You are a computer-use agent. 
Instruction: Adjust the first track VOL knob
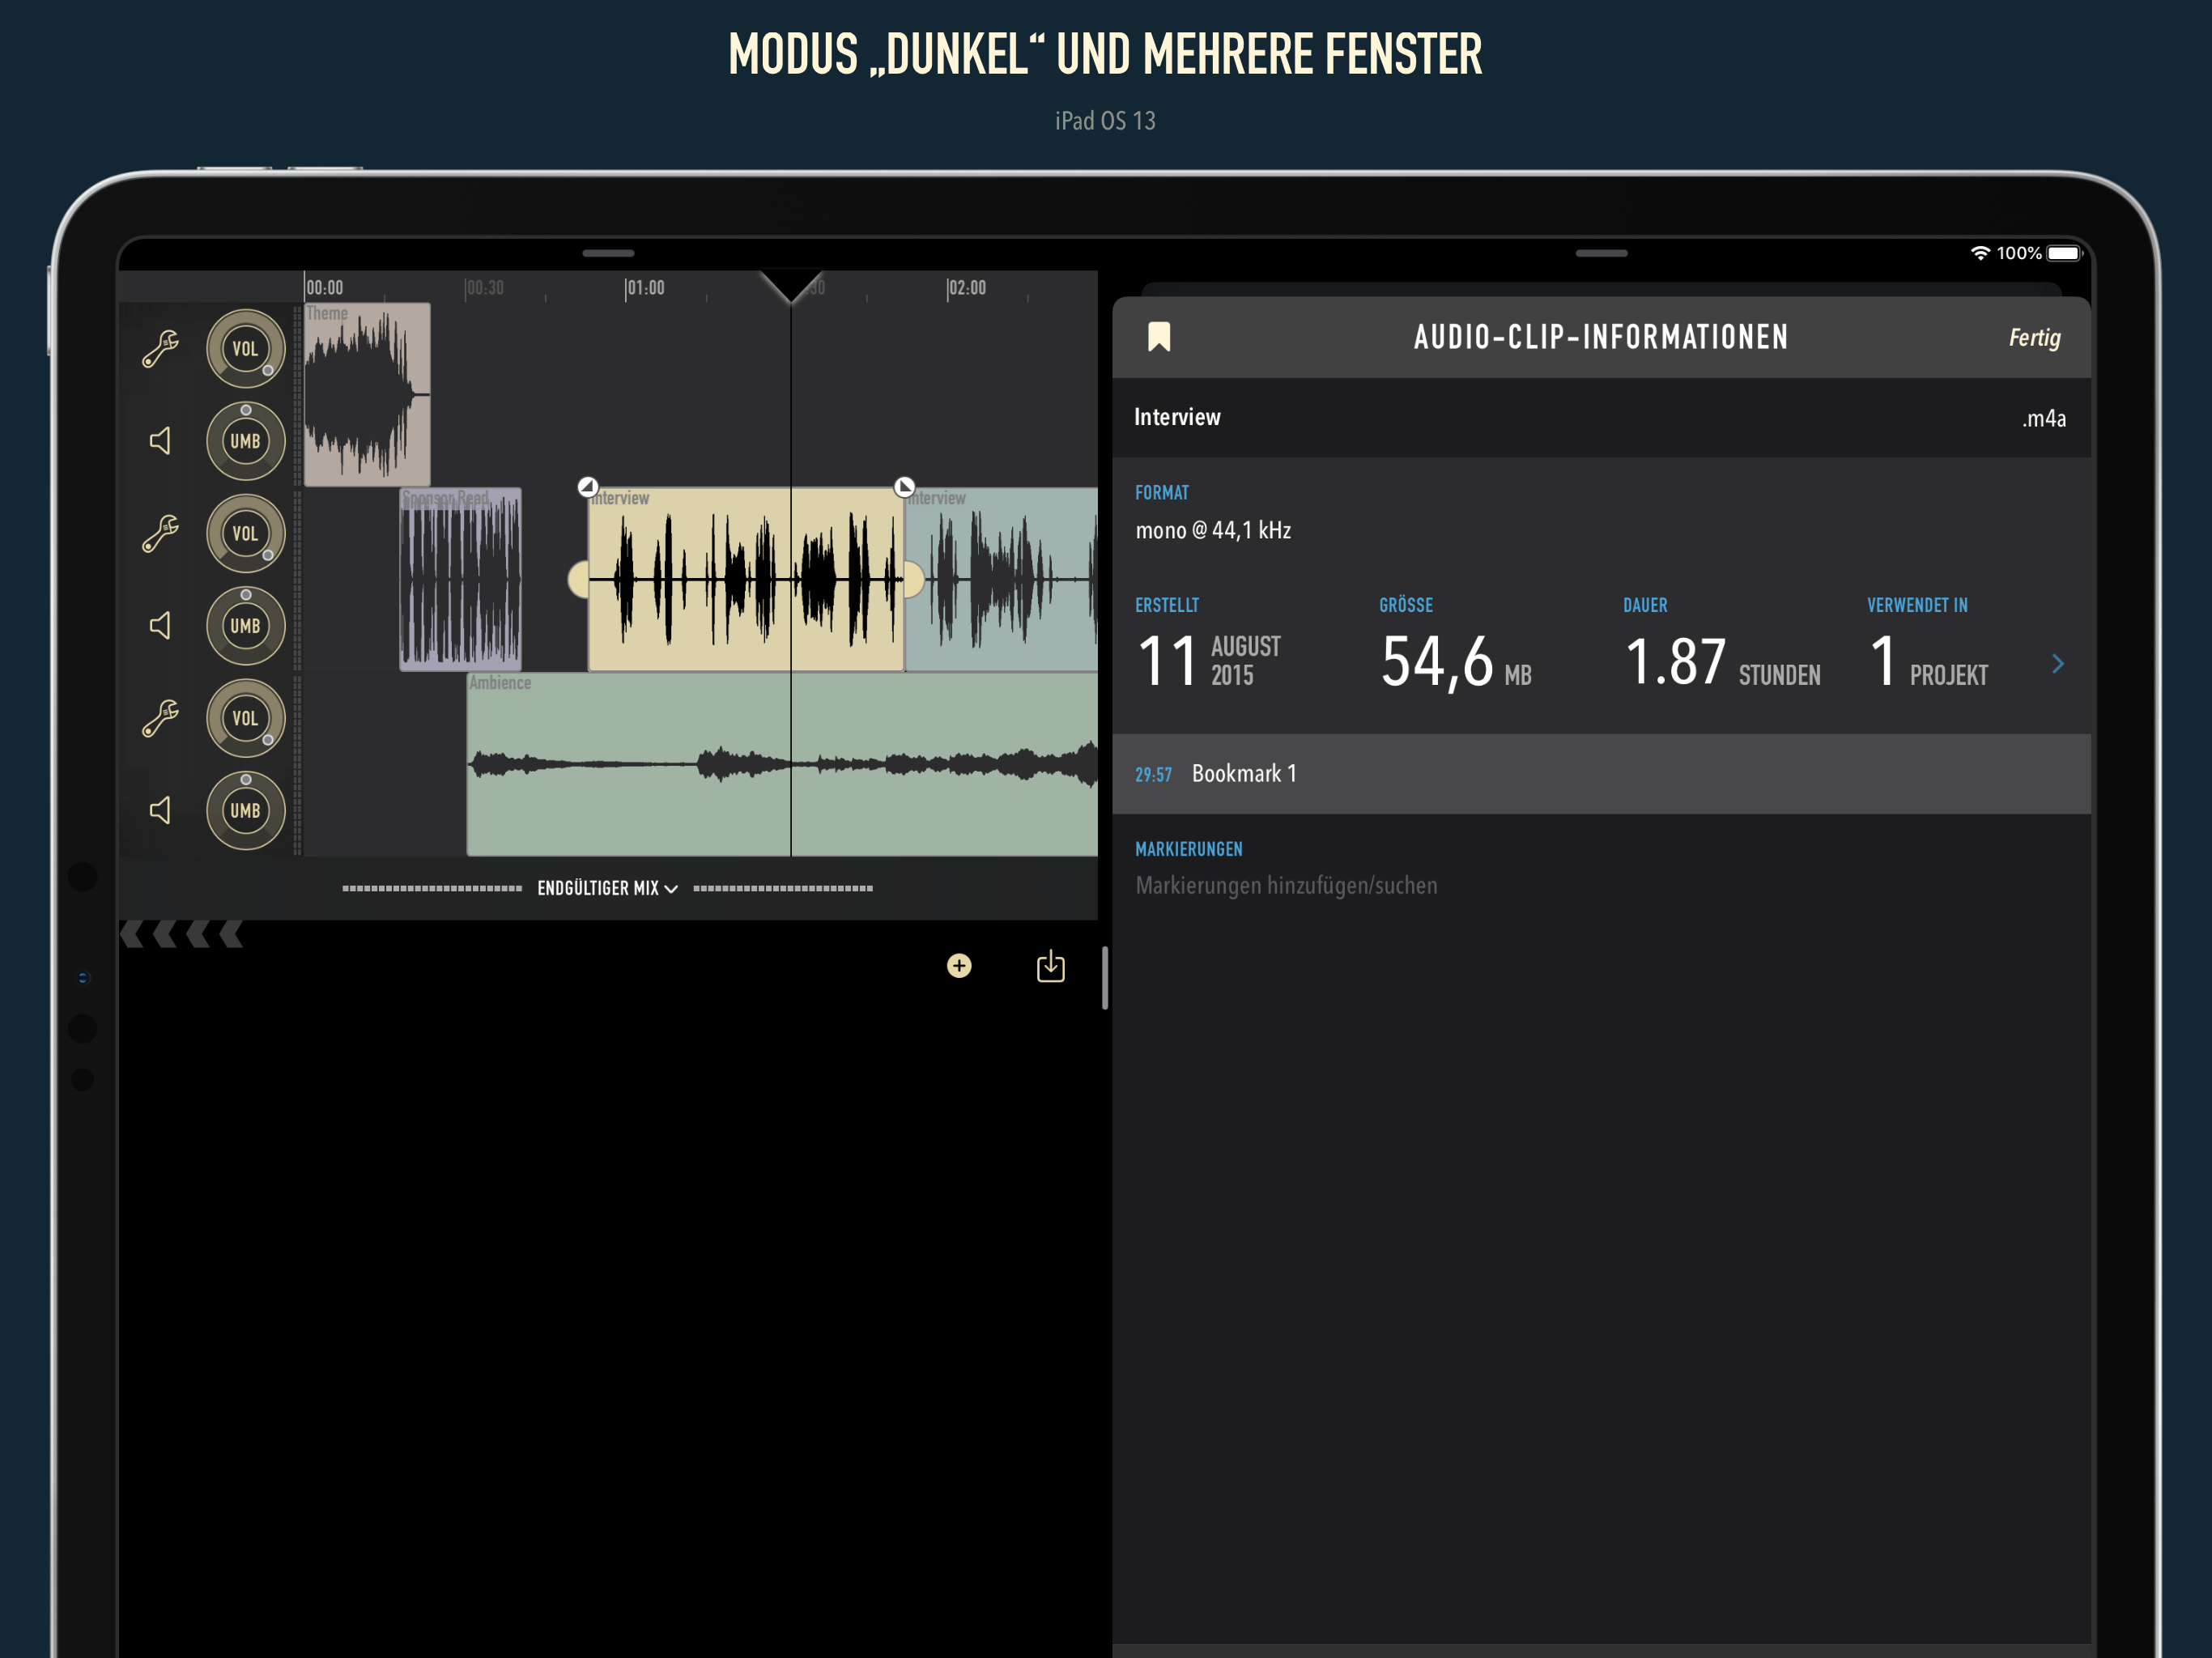(x=245, y=349)
